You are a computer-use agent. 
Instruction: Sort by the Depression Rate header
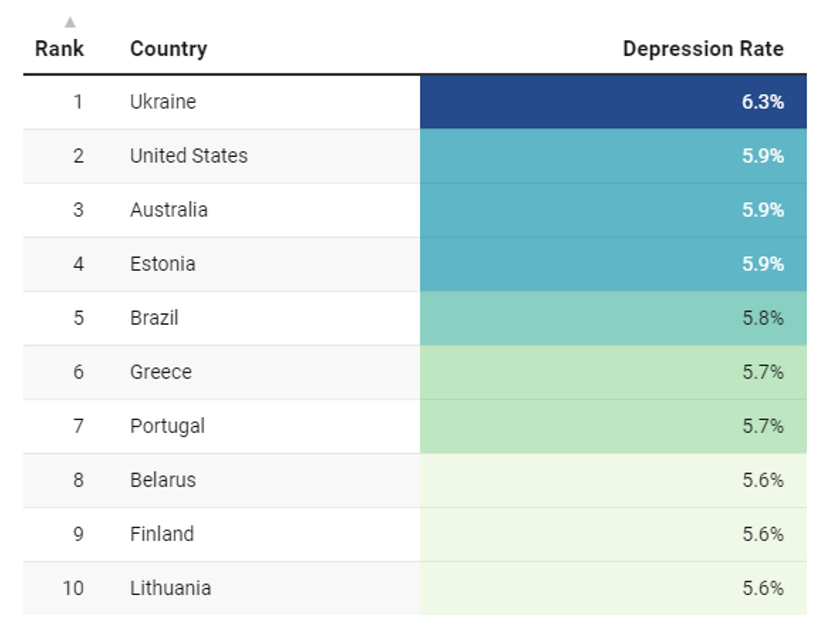pos(703,49)
